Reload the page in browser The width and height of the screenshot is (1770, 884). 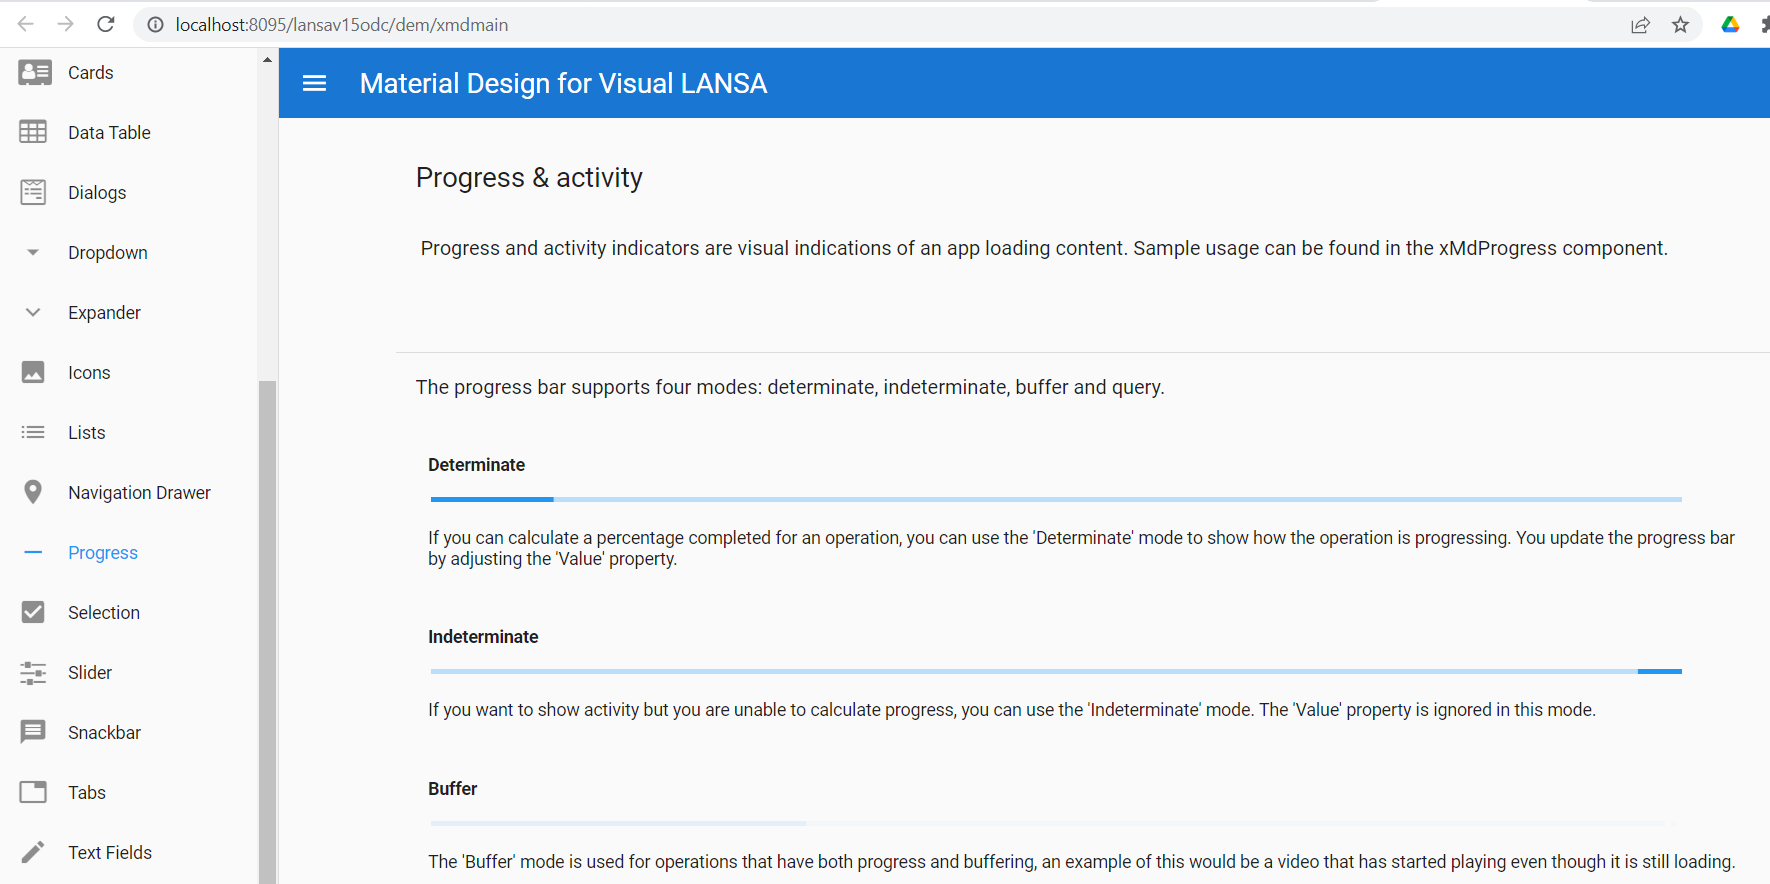point(106,24)
